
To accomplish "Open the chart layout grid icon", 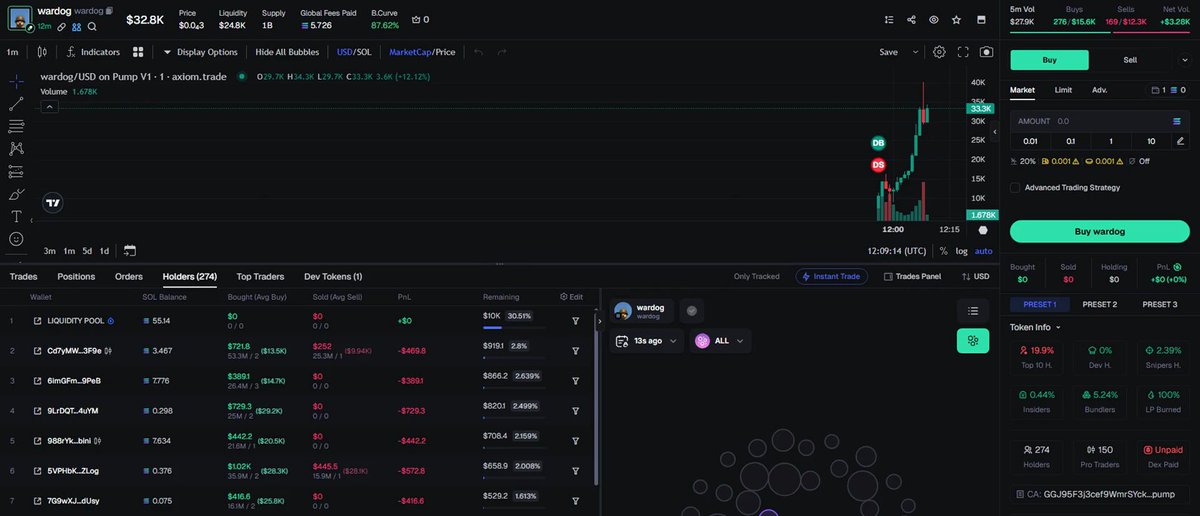I will coord(138,52).
